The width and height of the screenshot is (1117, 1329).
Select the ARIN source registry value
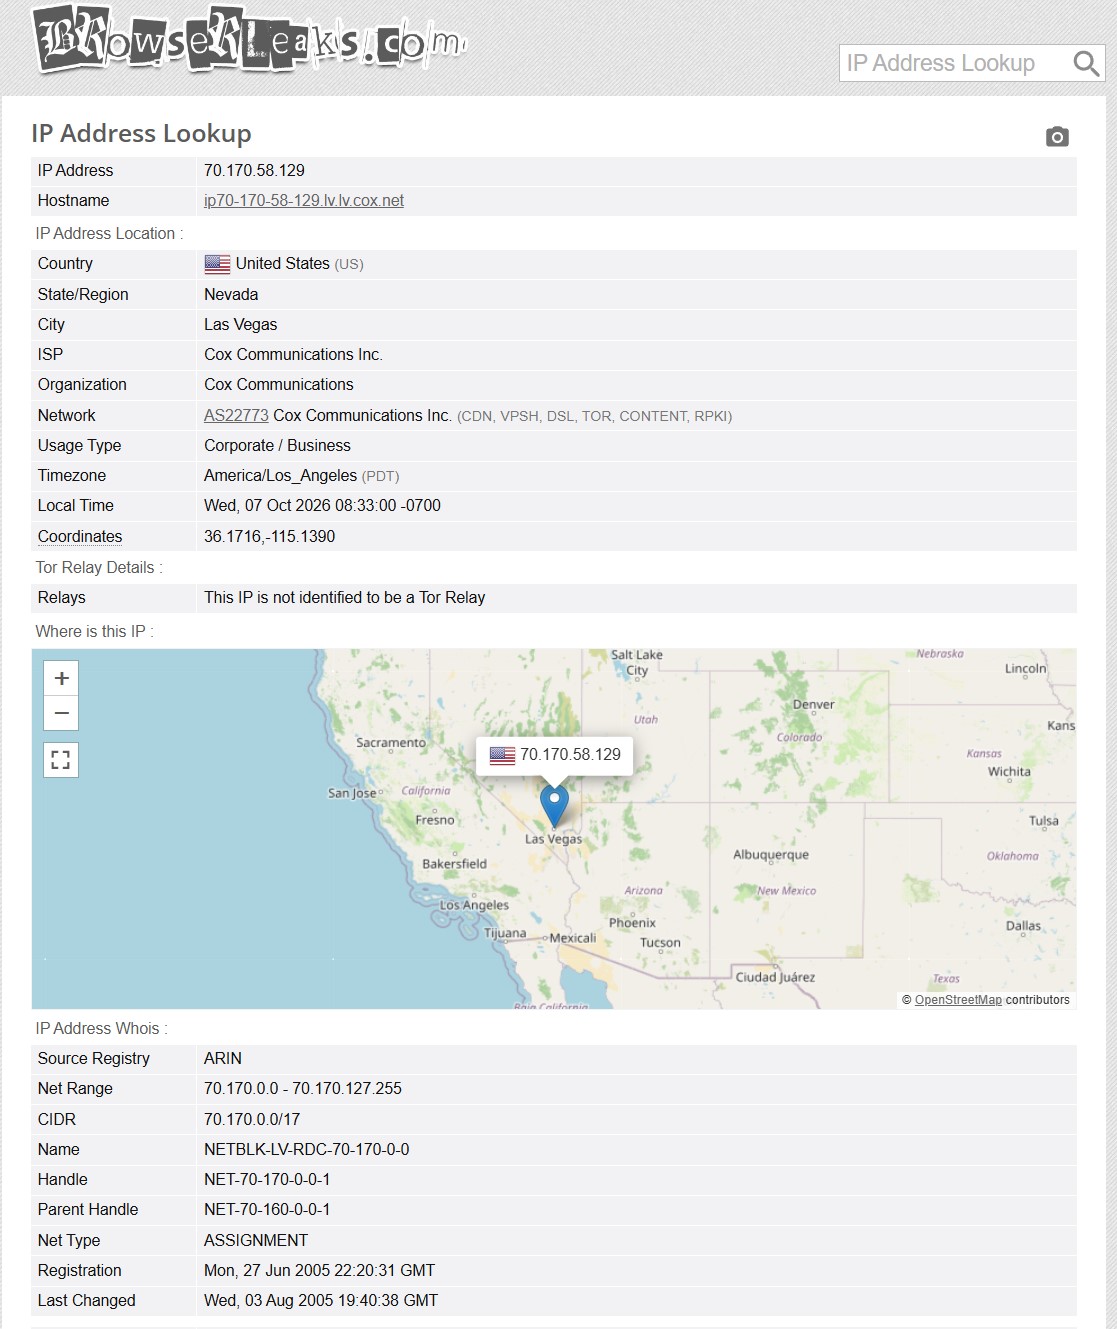coord(223,1058)
